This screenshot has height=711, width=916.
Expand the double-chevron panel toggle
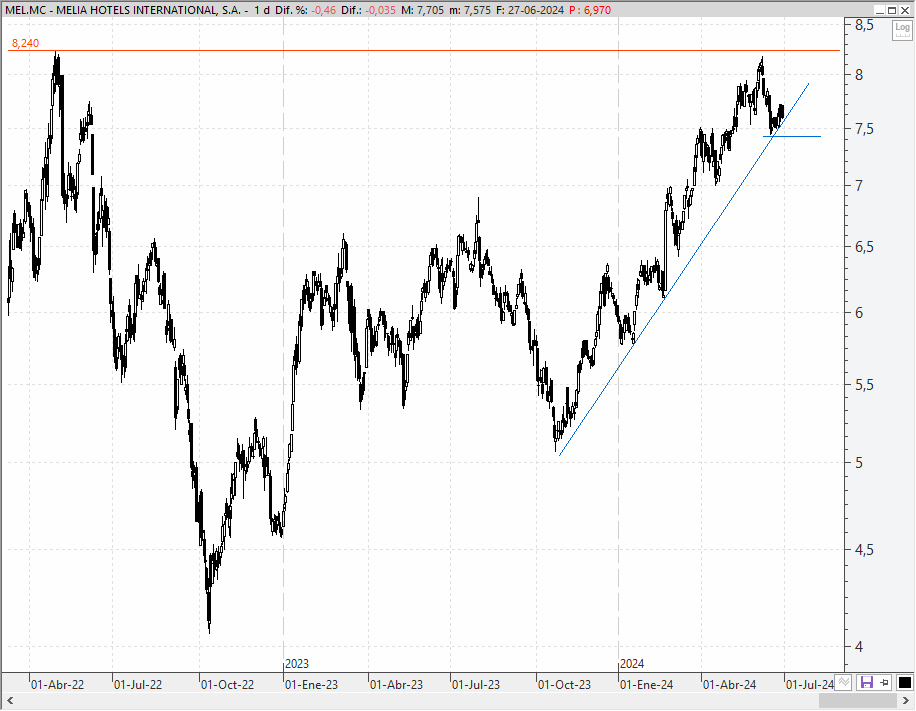(x=843, y=682)
